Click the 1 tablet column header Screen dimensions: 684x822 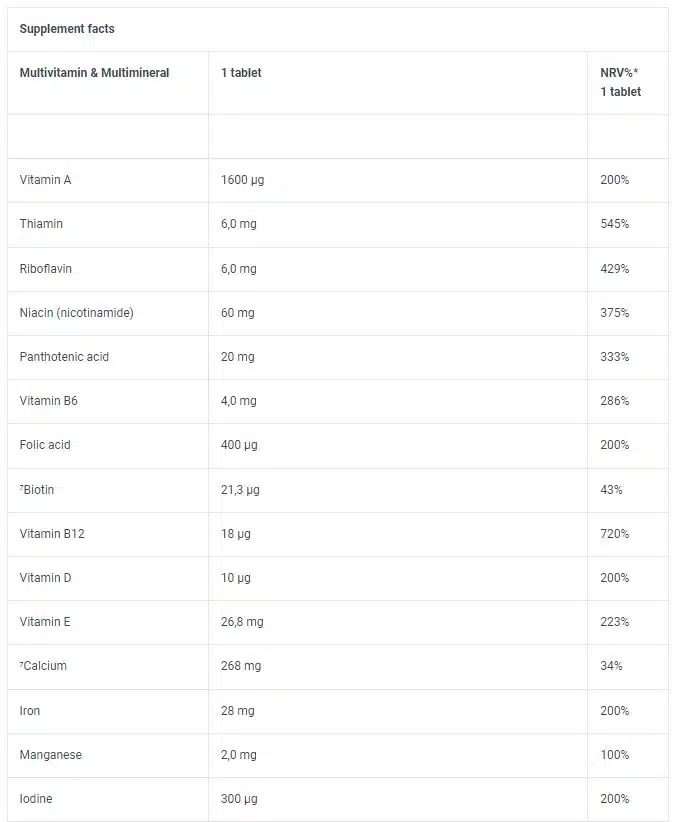[x=241, y=73]
